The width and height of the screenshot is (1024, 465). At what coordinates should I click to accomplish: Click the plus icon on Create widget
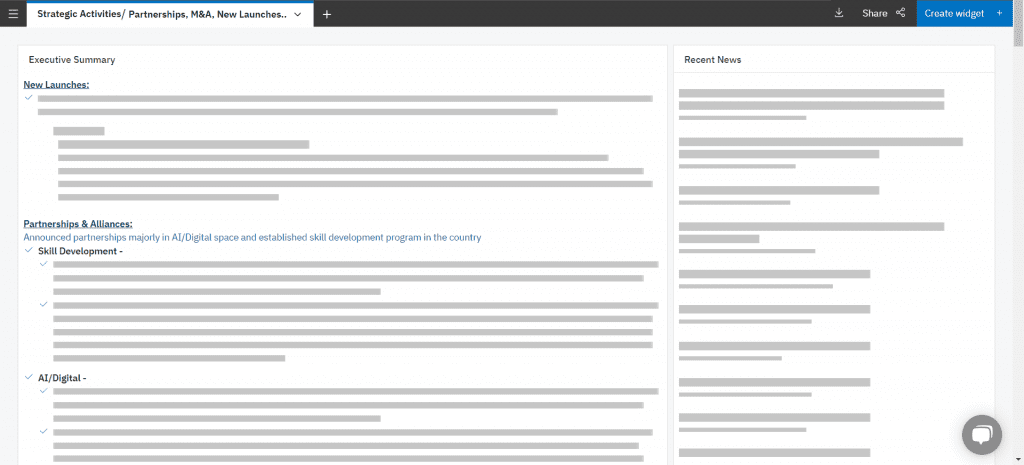(x=999, y=13)
